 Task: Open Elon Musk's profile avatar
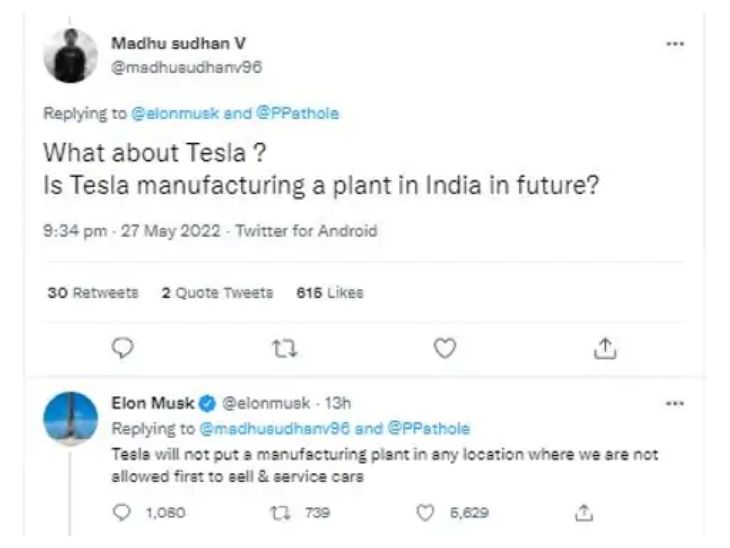[x=71, y=418]
